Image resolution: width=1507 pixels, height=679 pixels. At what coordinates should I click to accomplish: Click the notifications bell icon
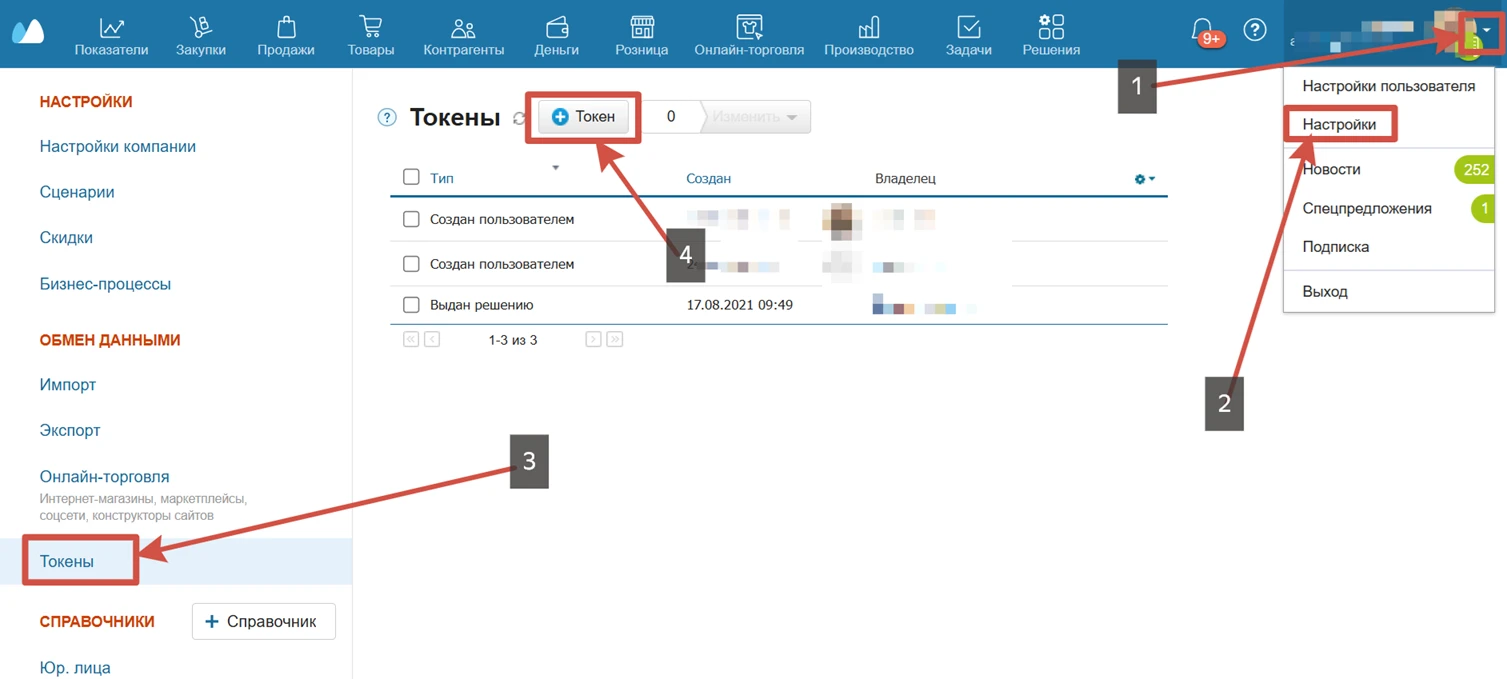coord(1202,30)
